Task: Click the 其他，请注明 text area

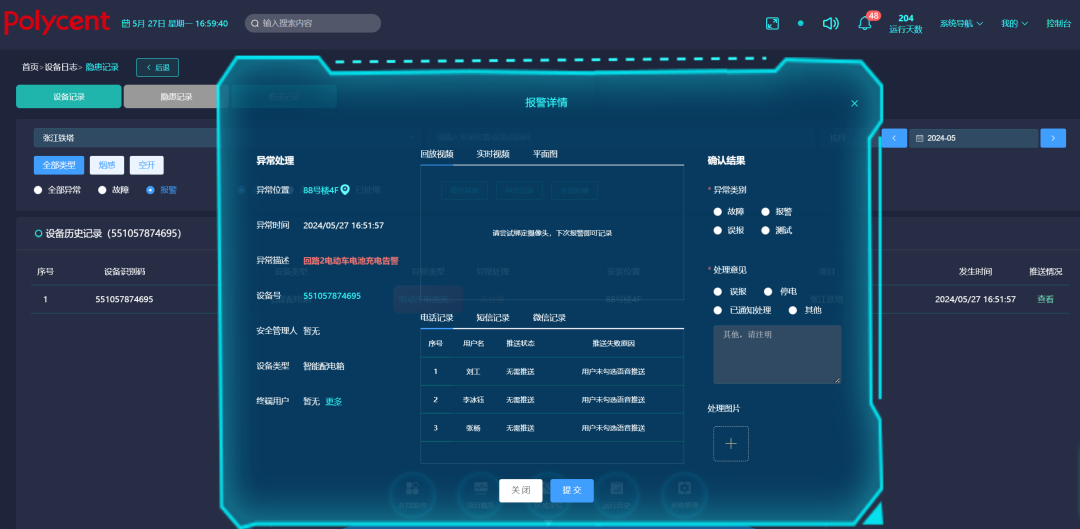Action: click(x=777, y=354)
